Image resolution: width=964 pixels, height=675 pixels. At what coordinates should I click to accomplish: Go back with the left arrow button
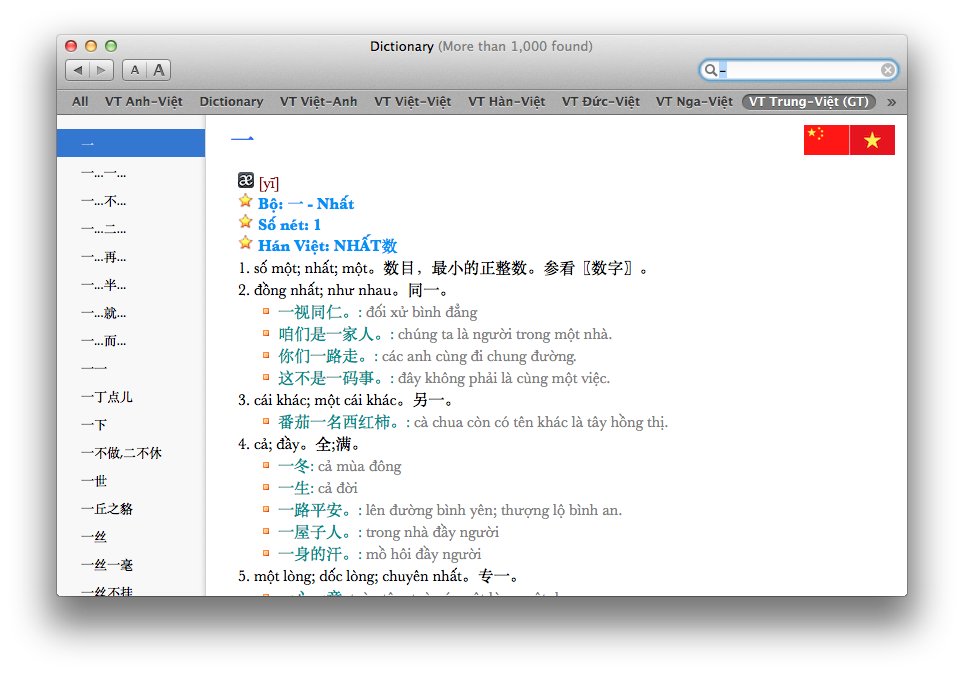tap(77, 70)
